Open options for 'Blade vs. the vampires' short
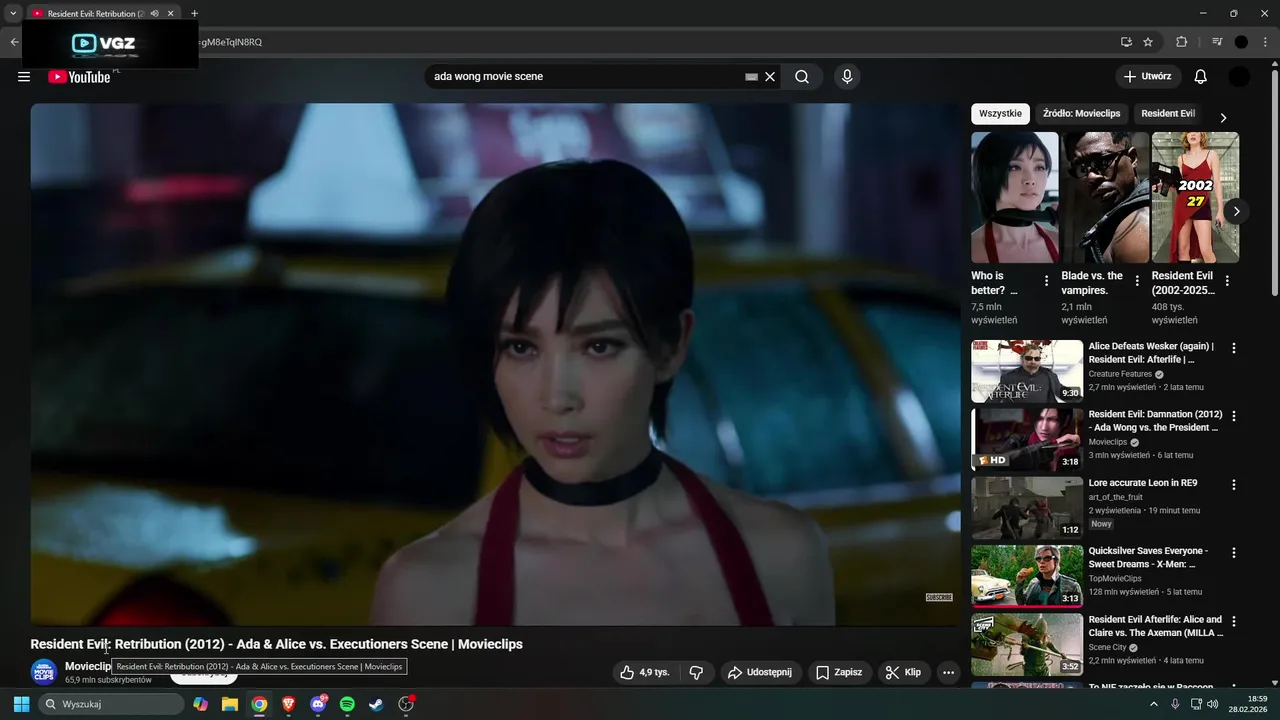The image size is (1280, 720). pyautogui.click(x=1136, y=281)
